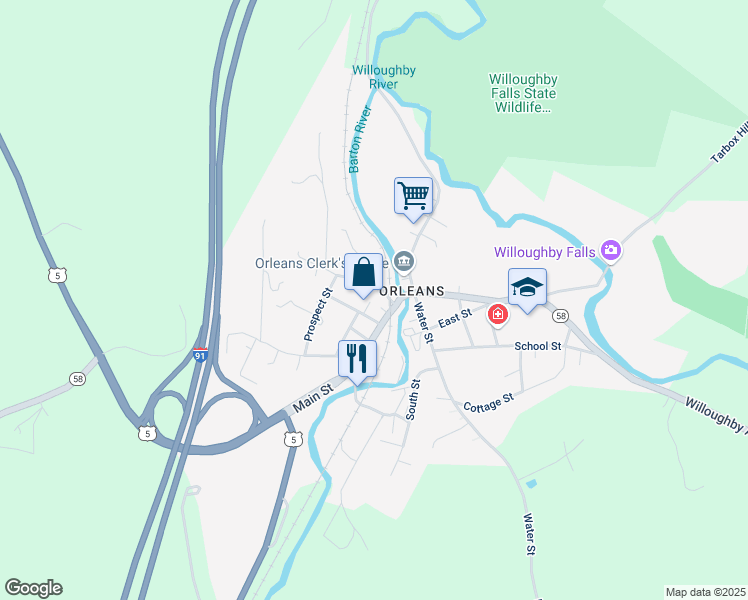This screenshot has width=748, height=600.
Task: Open the Google logo link
Action: tap(33, 588)
